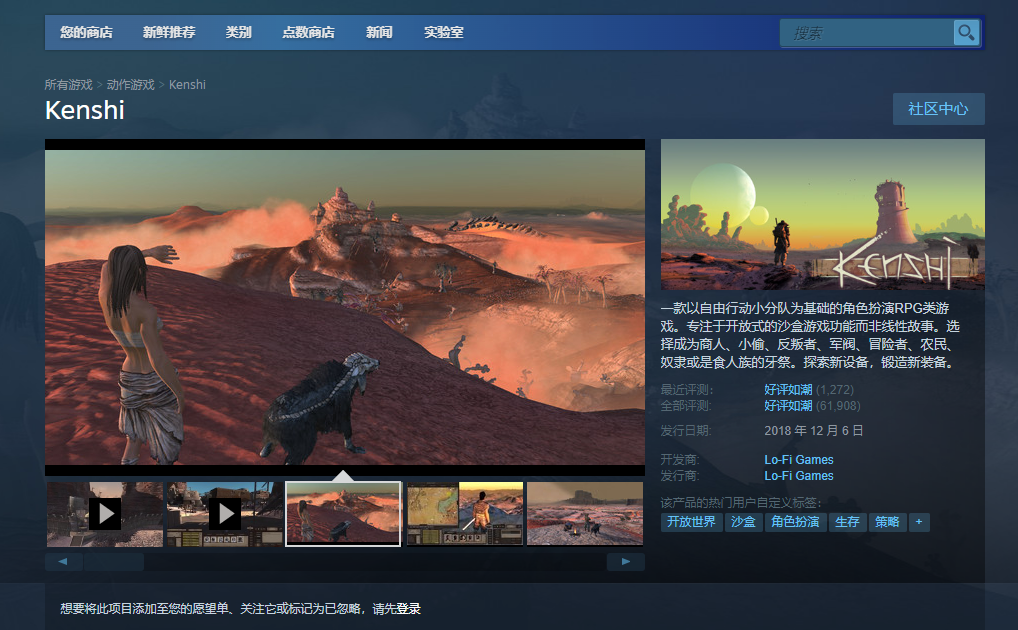This screenshot has width=1018, height=630.
Task: Play the first video thumbnail
Action: coord(105,514)
